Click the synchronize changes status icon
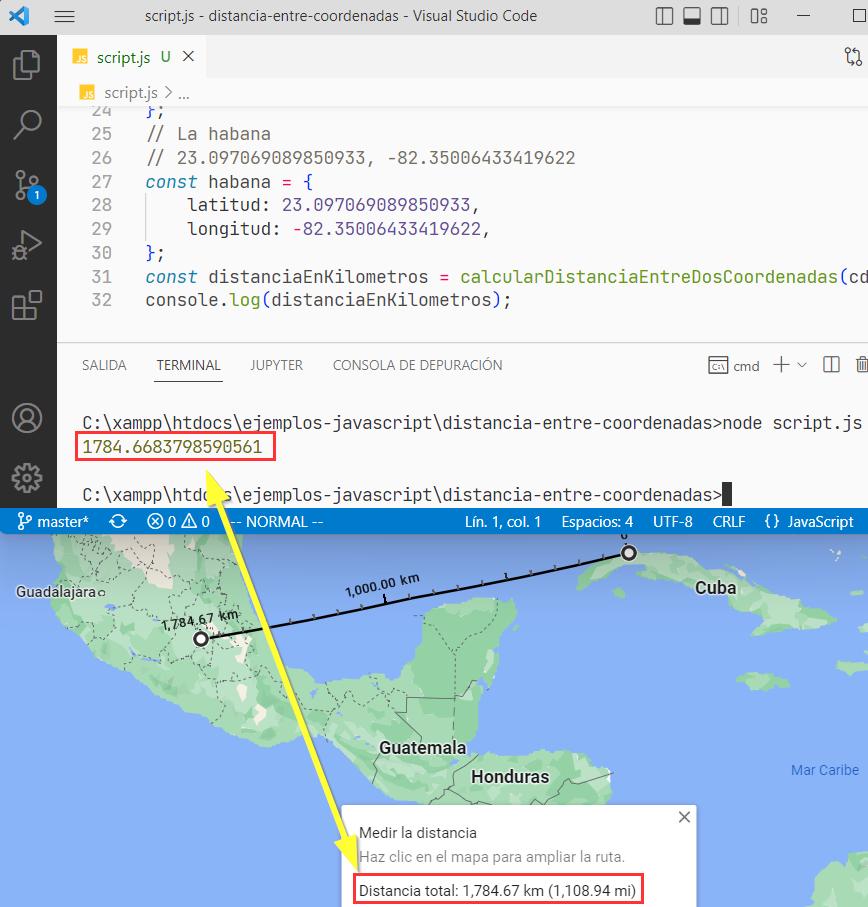Screen dimensions: 868x907 click(x=118, y=522)
